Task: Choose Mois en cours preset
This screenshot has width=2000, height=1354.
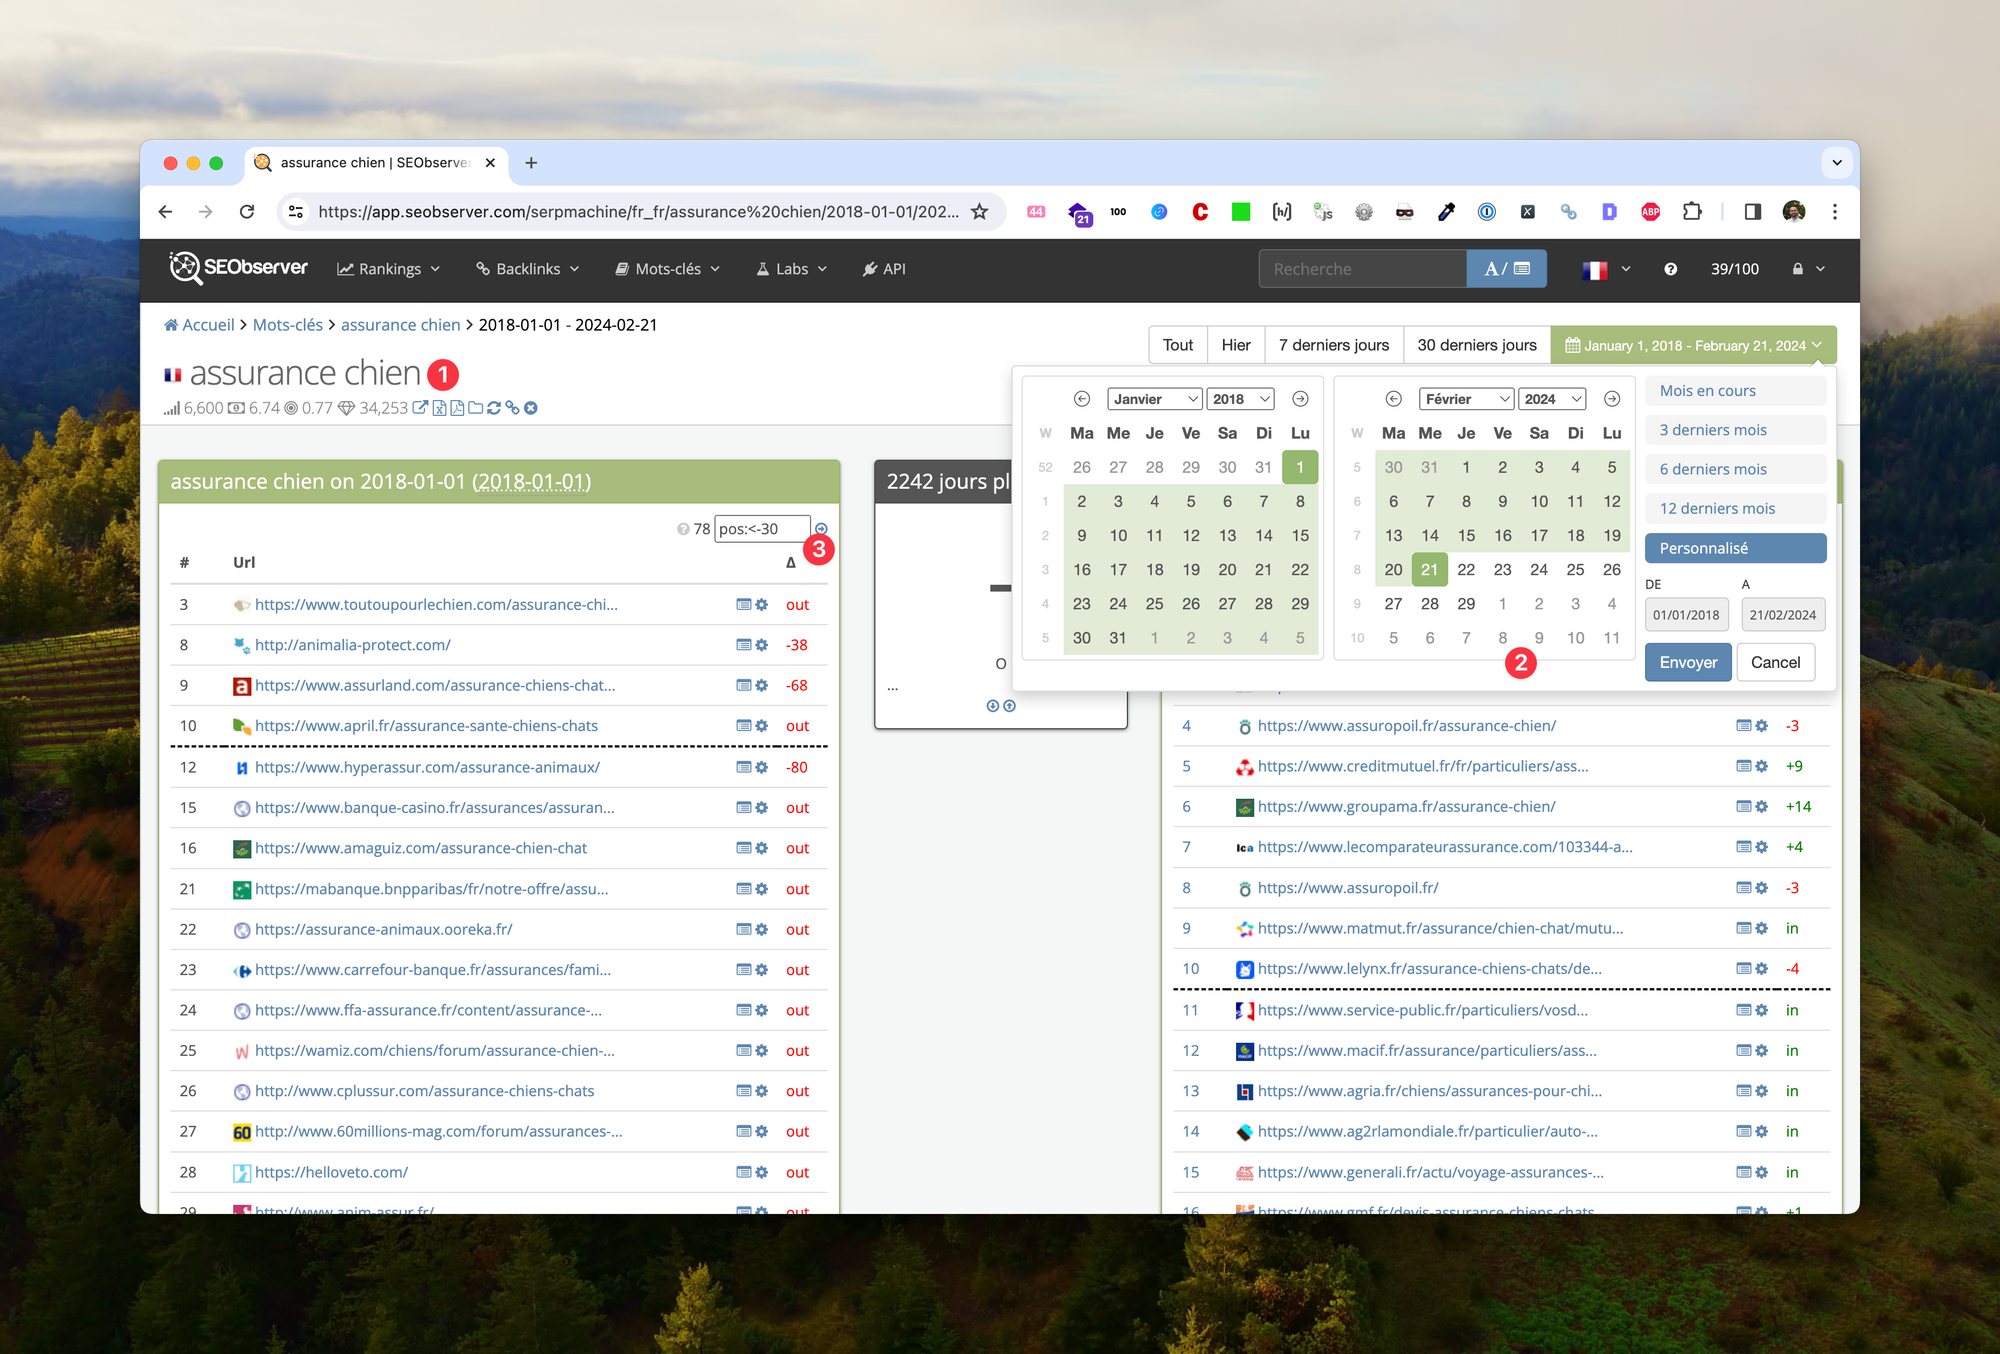Action: click(1736, 391)
